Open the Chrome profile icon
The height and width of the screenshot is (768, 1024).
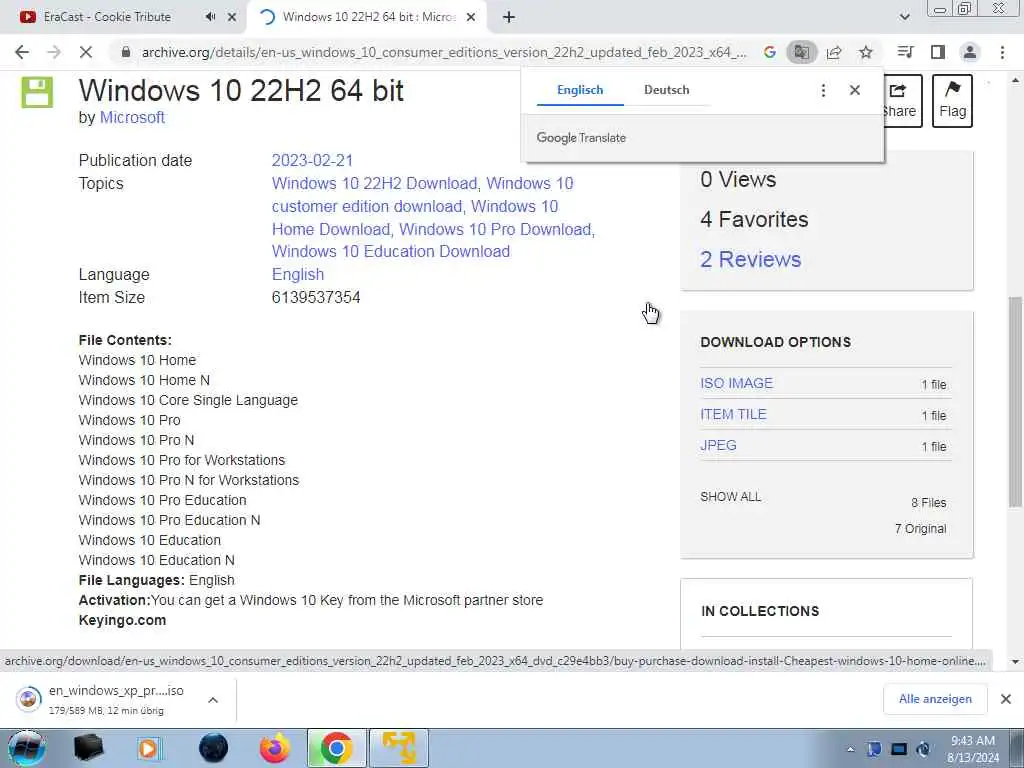point(970,52)
